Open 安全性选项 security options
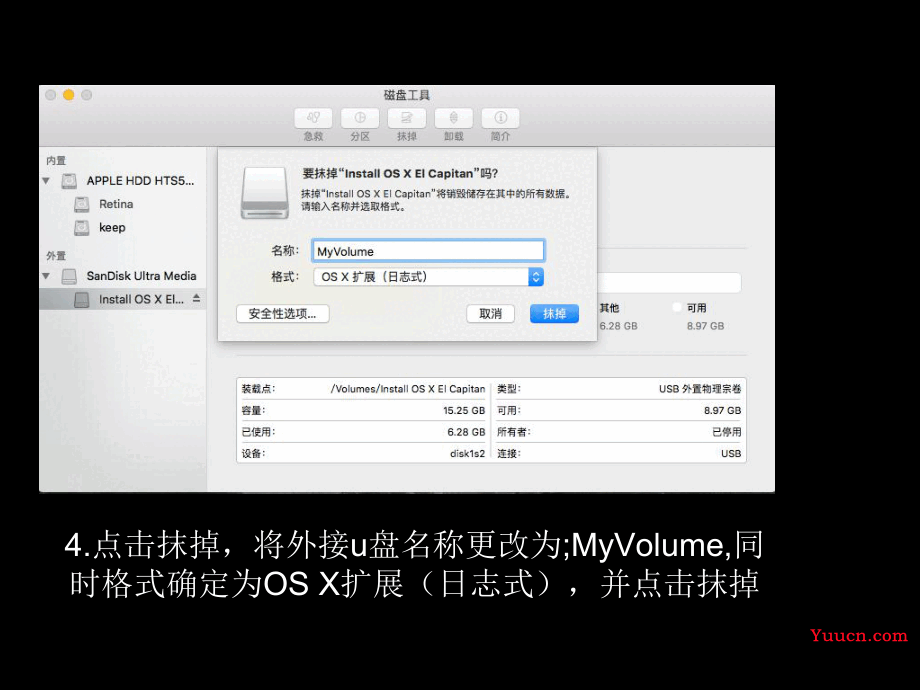 tap(283, 313)
